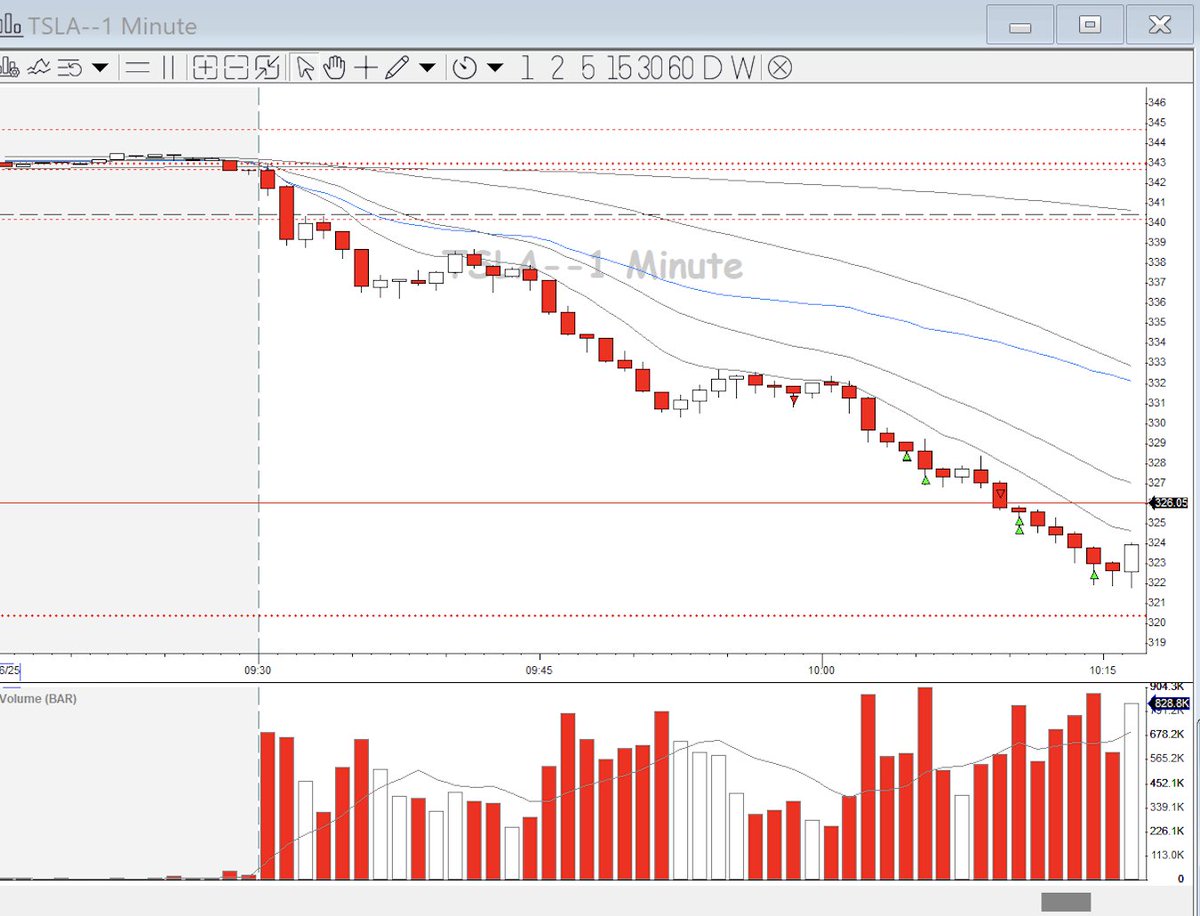The image size is (1200, 916).
Task: Click the circled X clear icon
Action: [780, 68]
